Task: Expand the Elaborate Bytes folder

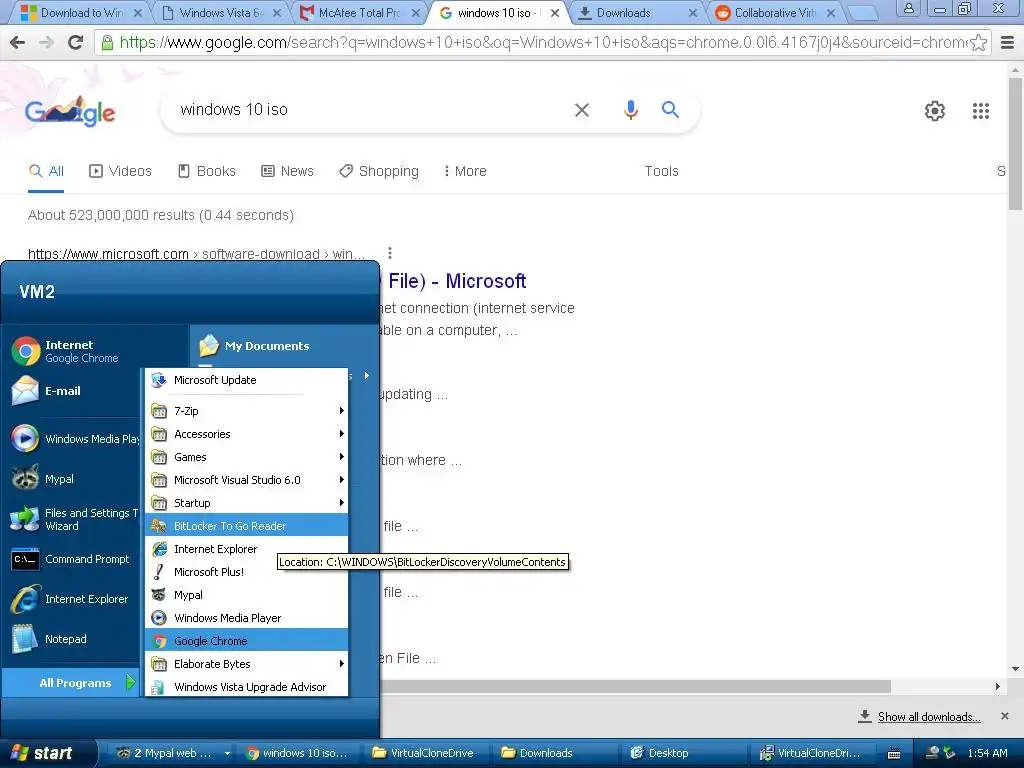Action: (x=247, y=664)
